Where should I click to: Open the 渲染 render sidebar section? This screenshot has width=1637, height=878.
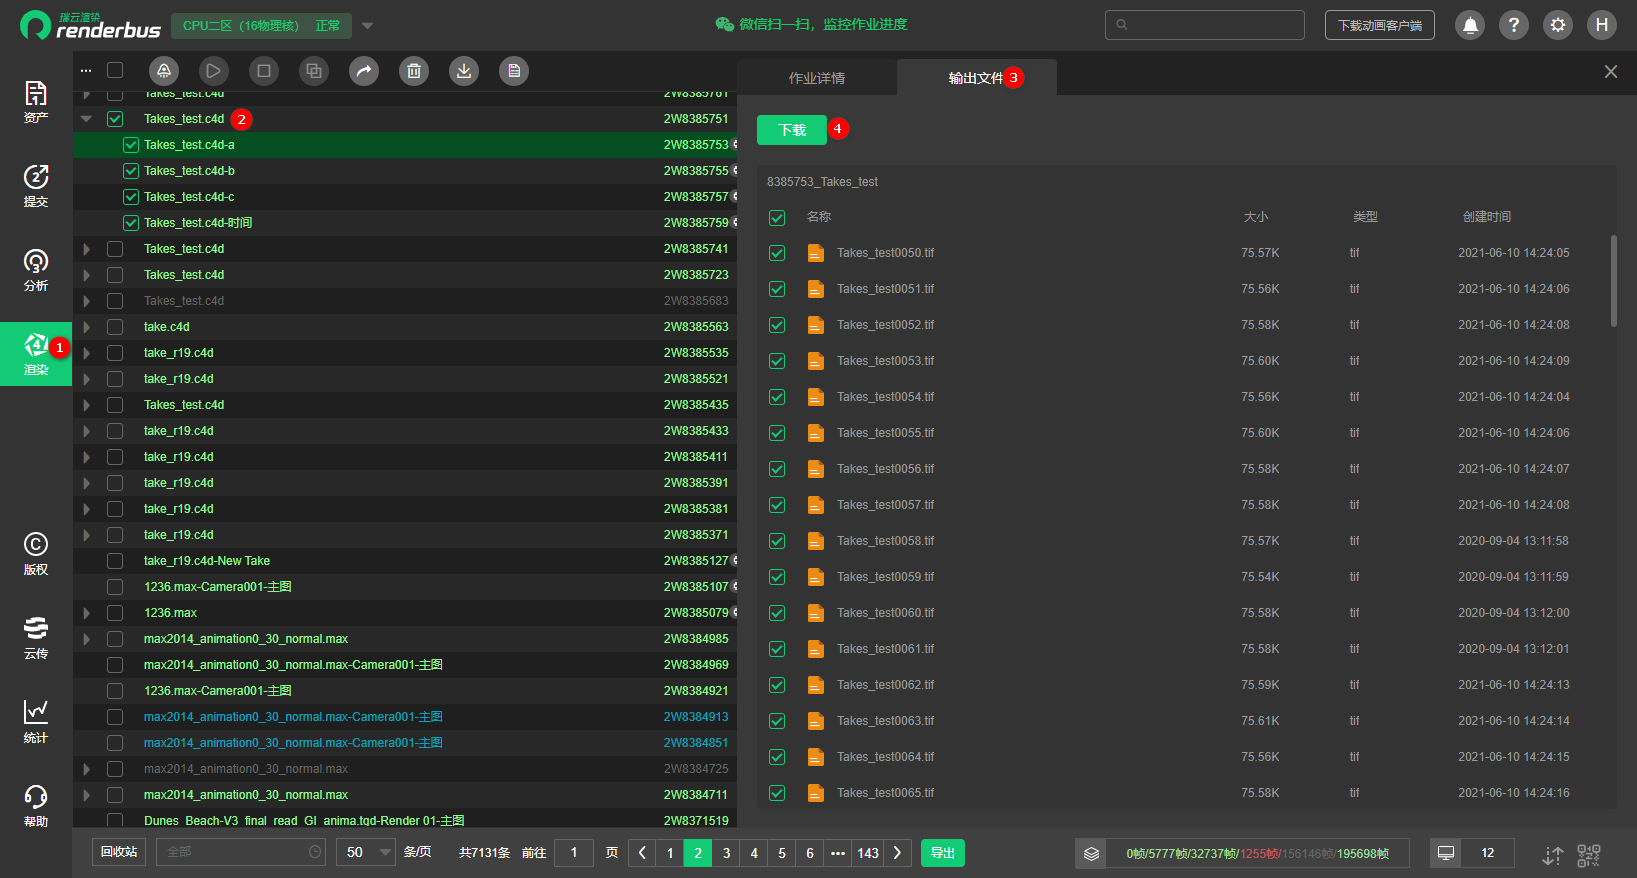click(36, 354)
